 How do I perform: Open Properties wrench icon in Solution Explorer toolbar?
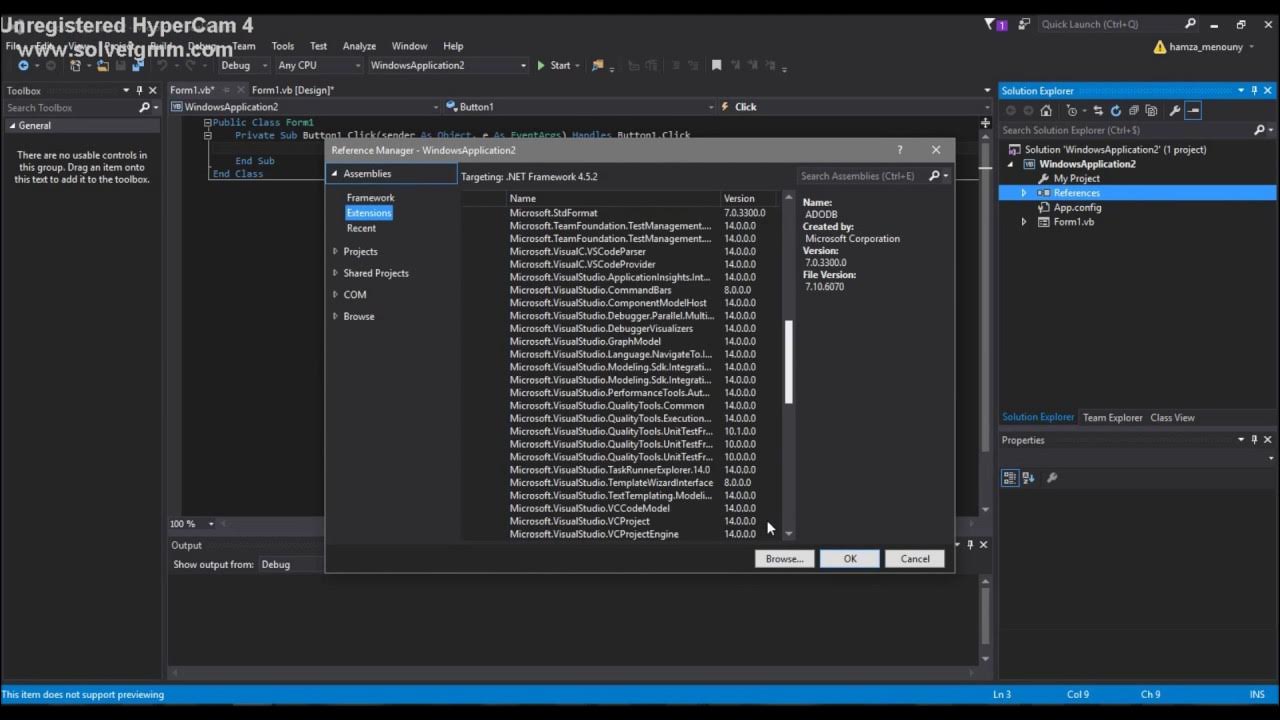tap(1175, 111)
